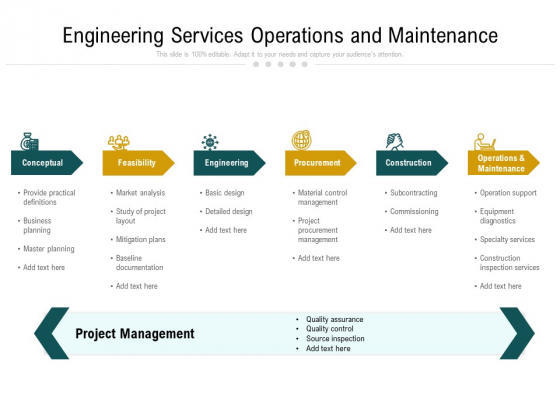
Task: Click 'Project procurement management' bullet
Action: click(x=318, y=230)
